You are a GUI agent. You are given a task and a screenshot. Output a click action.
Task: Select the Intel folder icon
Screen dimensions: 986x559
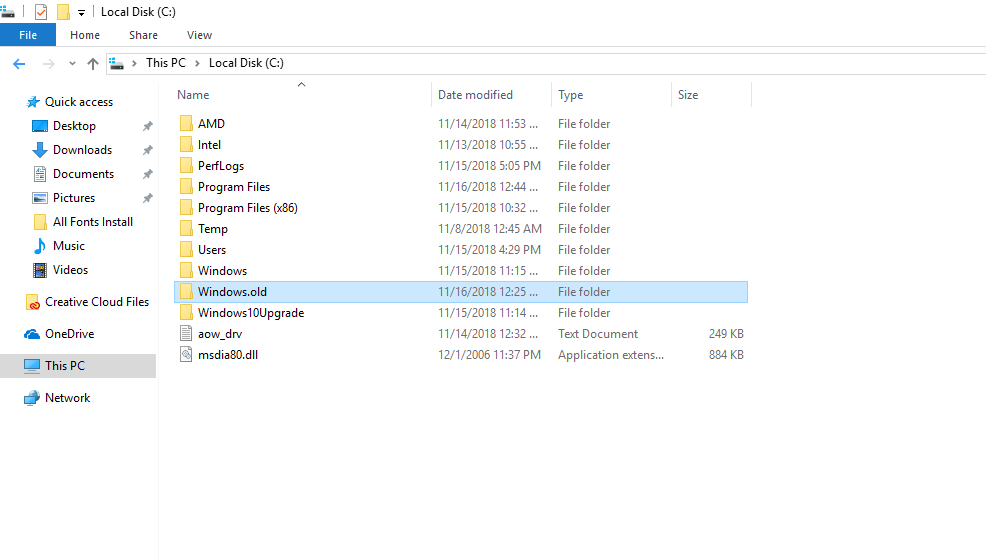pyautogui.click(x=186, y=145)
